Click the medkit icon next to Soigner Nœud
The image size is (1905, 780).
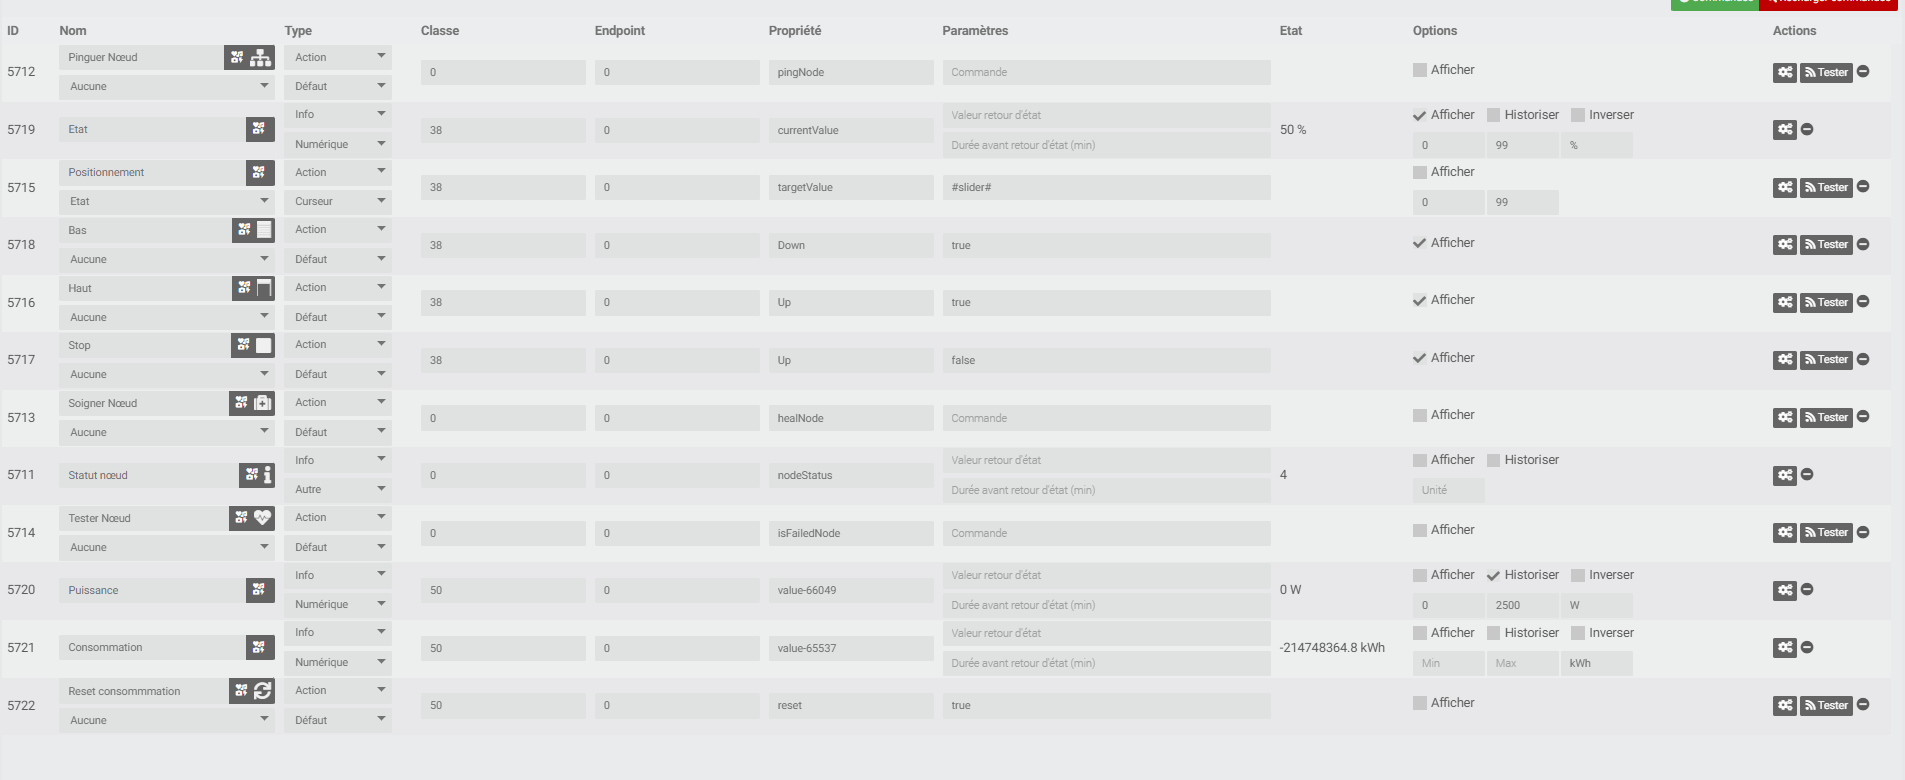pos(263,403)
